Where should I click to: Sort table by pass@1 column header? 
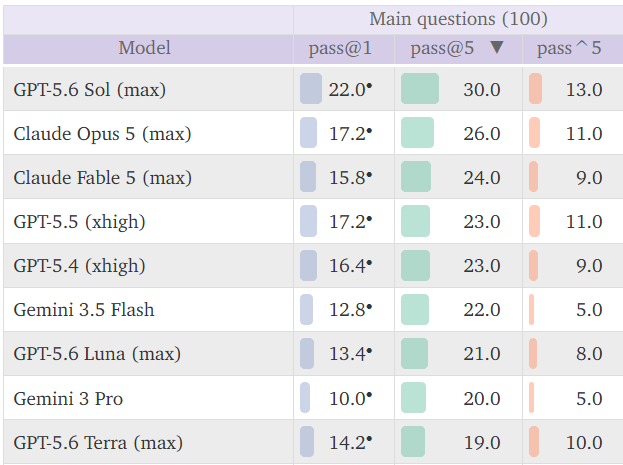click(340, 48)
